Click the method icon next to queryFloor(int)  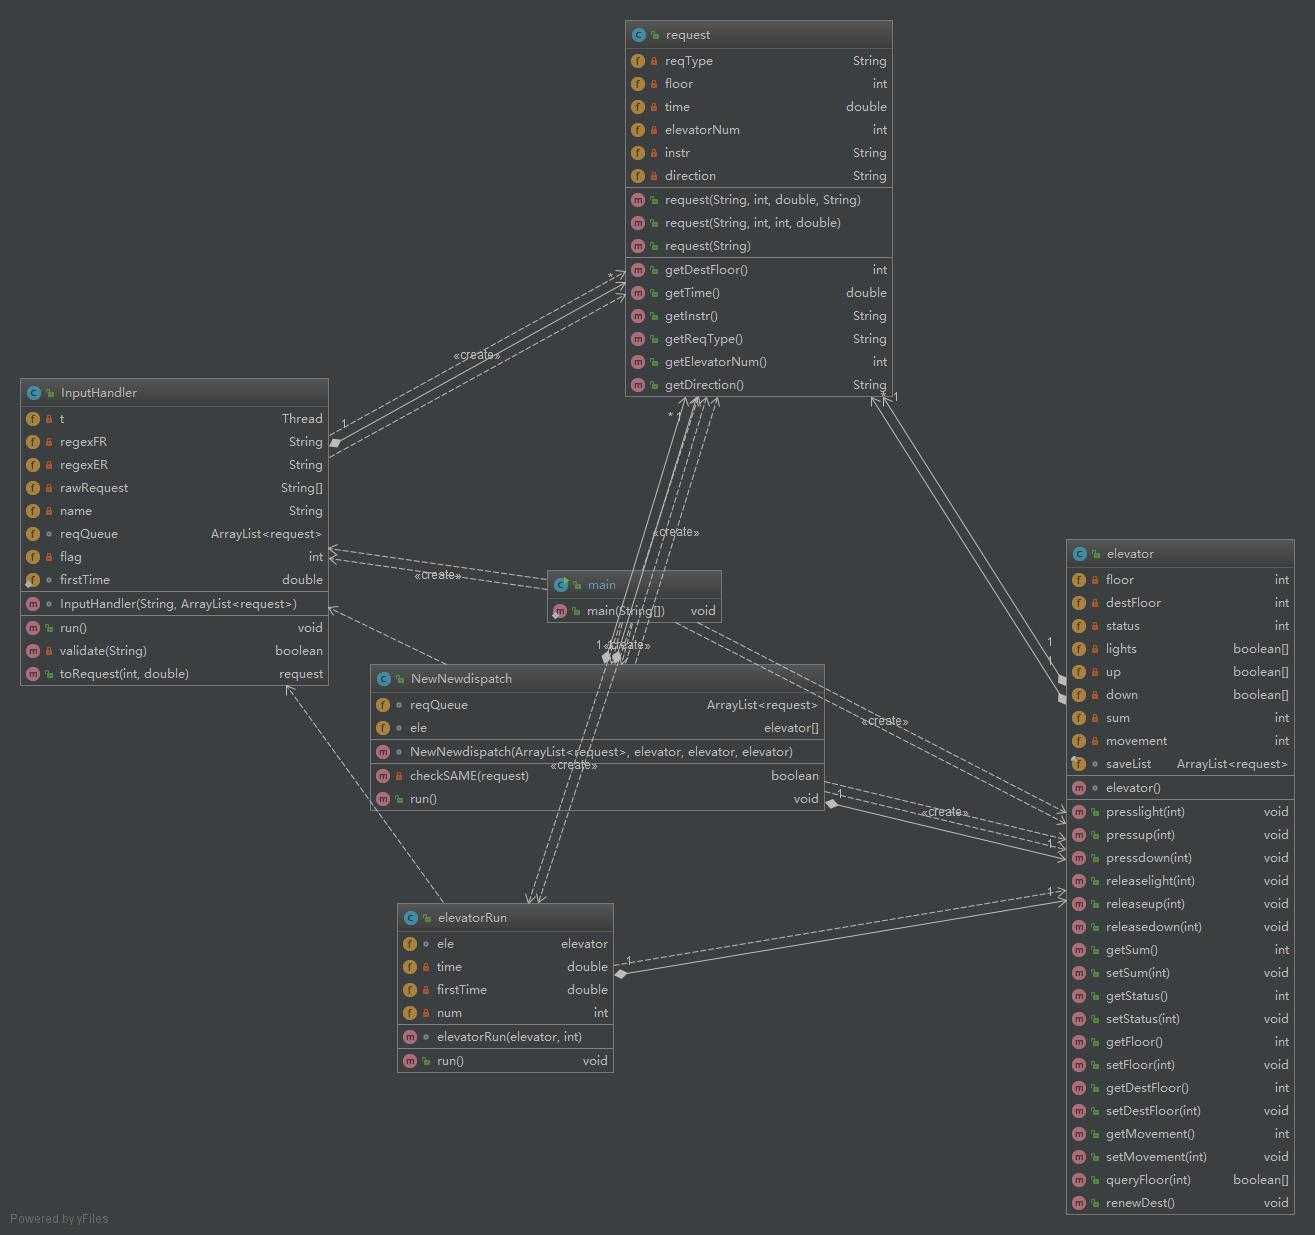[1079, 1180]
